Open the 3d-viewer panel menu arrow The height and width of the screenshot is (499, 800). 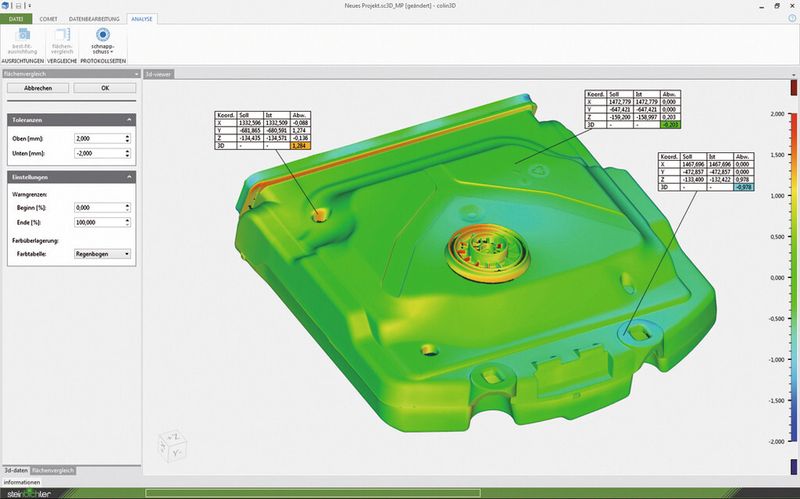(x=794, y=75)
